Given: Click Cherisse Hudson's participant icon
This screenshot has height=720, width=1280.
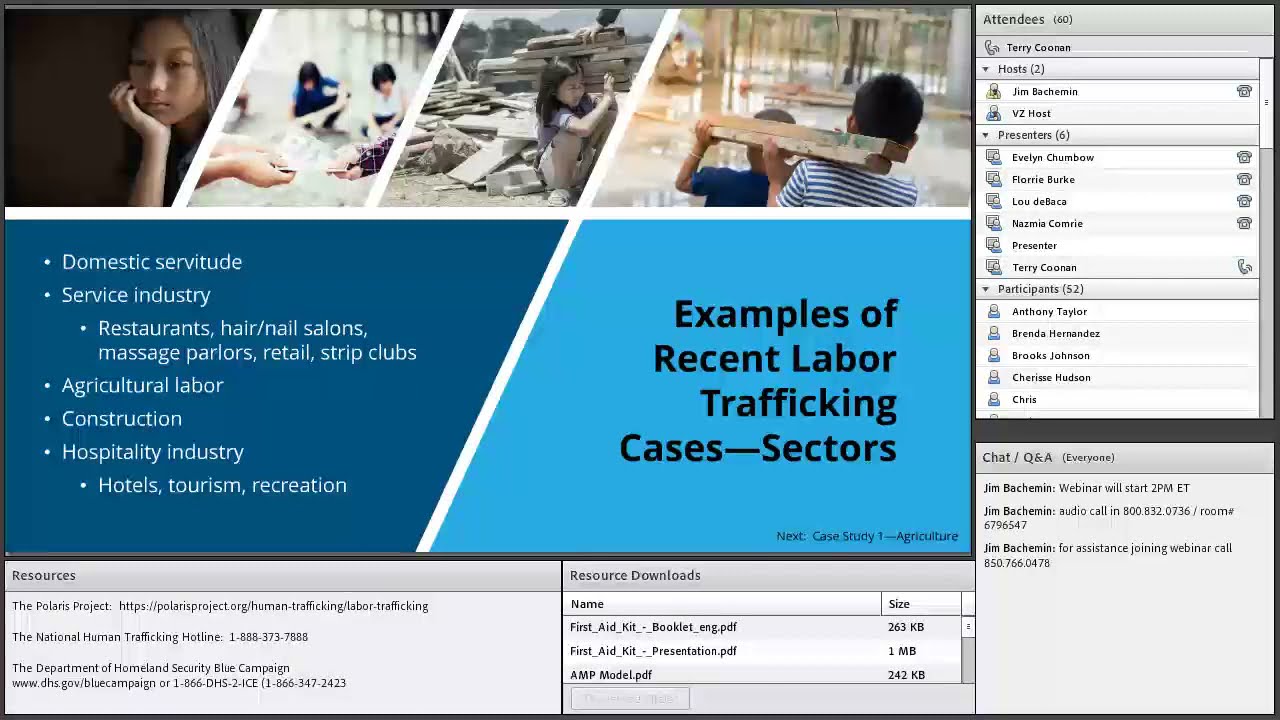Looking at the screenshot, I should 993,377.
